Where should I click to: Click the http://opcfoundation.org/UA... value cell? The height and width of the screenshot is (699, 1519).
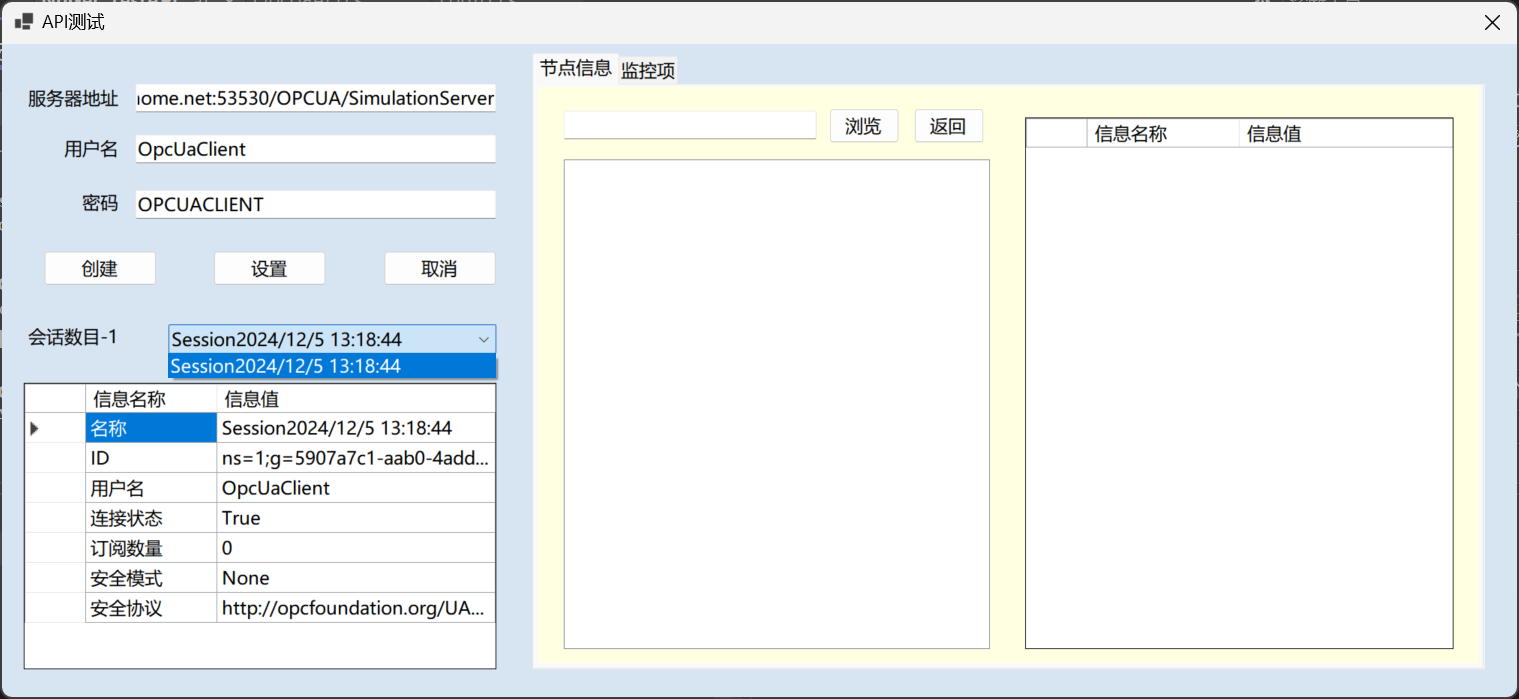(356, 608)
